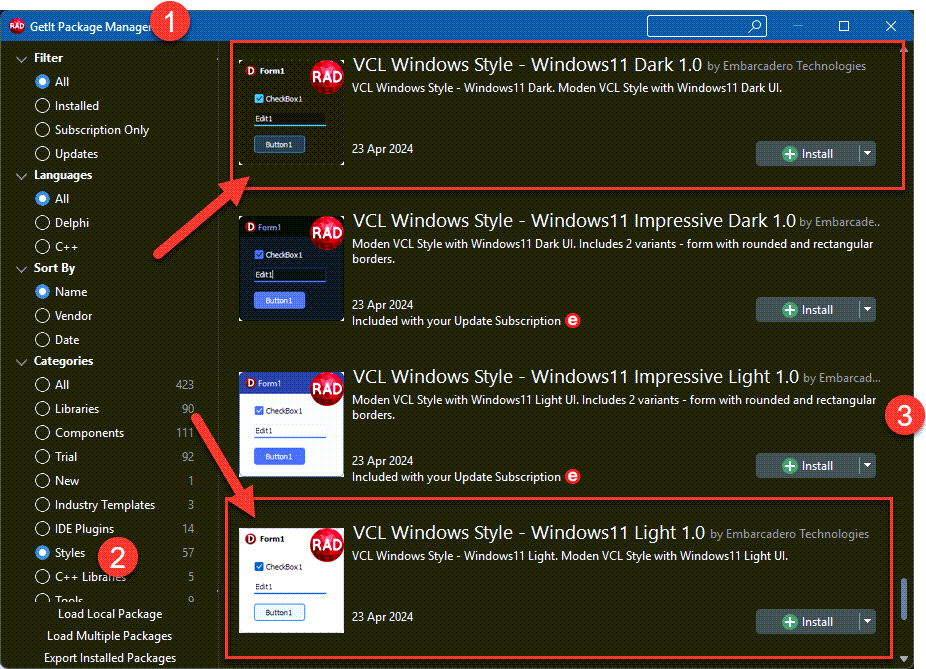Select the Industry Templates category
Viewport: 926px width, 669px height.
coord(42,505)
